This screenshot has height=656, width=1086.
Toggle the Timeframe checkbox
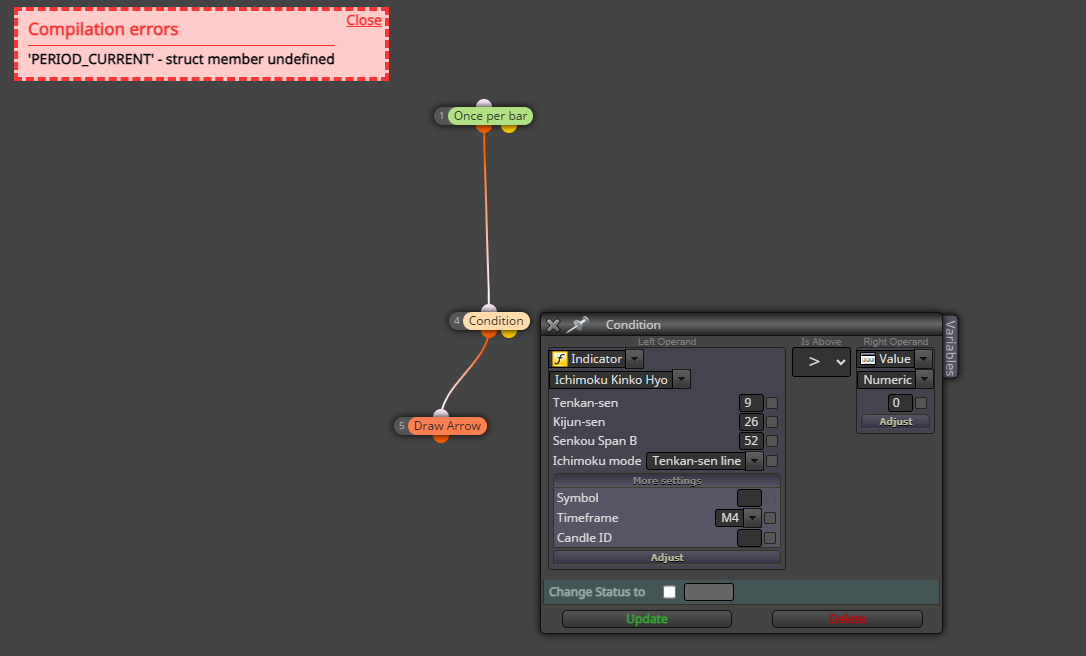point(770,517)
